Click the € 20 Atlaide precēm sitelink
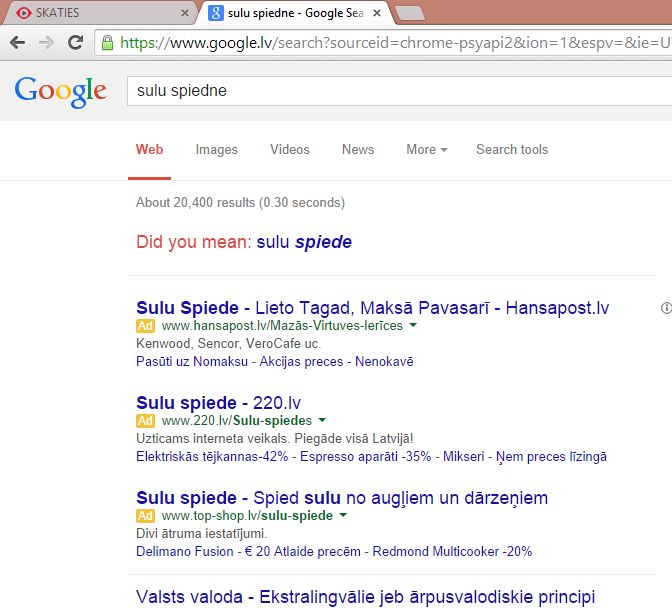 303,551
